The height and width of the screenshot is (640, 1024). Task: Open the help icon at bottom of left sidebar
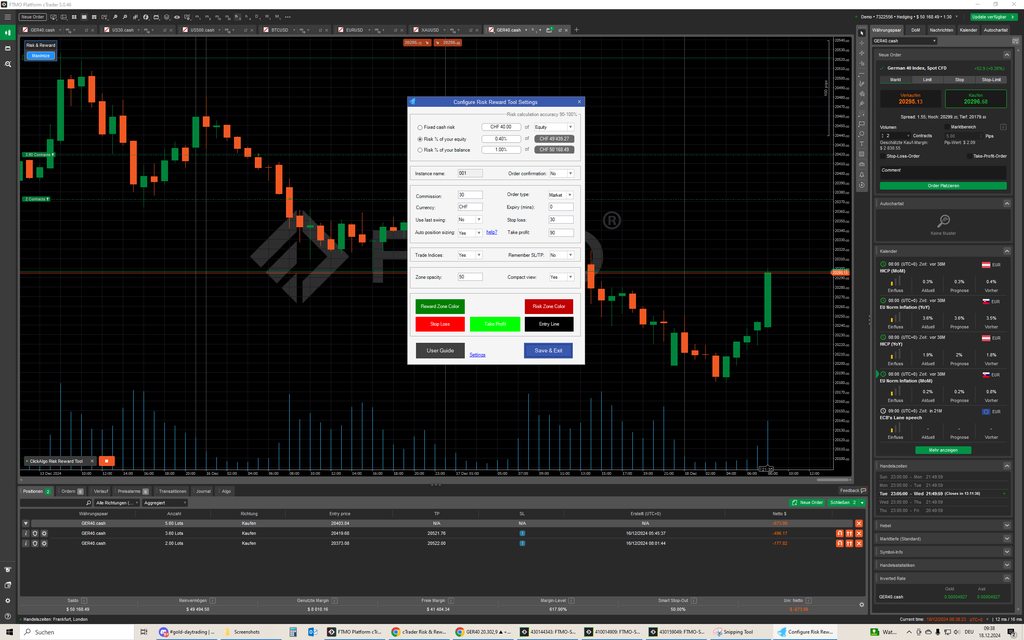click(x=8, y=616)
